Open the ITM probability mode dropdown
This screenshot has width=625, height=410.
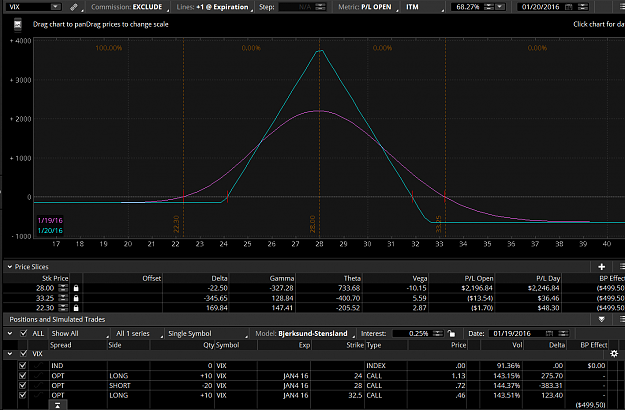(x=424, y=7)
